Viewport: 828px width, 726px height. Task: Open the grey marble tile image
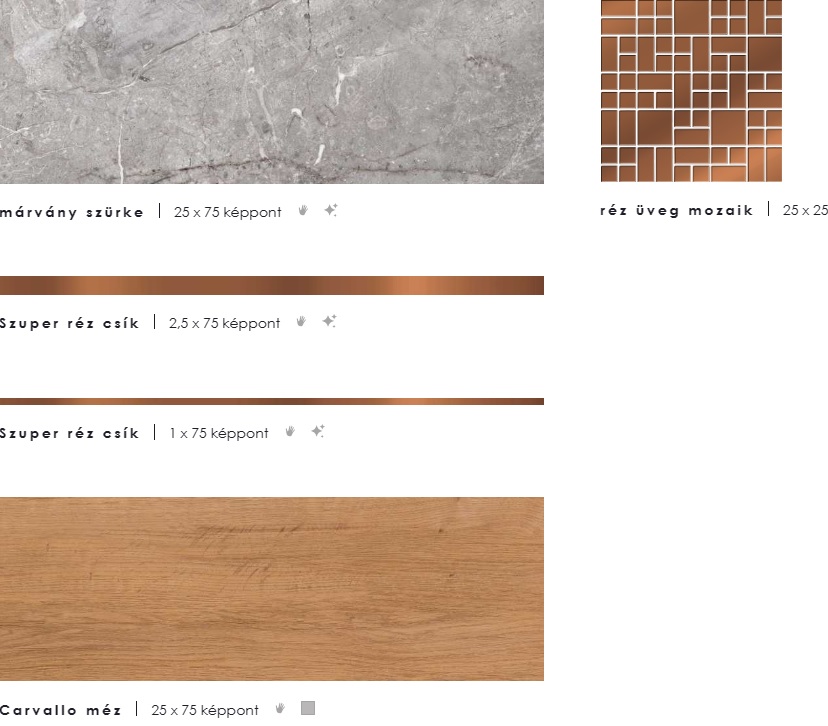coord(272,92)
